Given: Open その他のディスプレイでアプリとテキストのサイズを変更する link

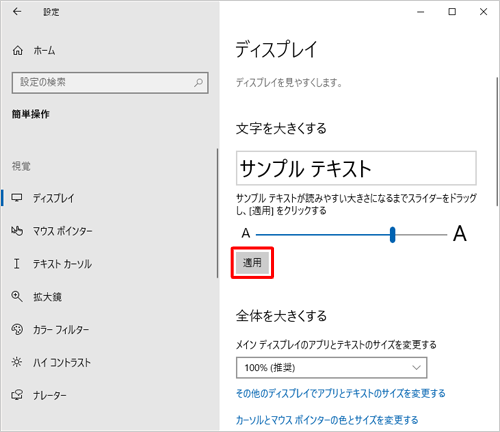Looking at the screenshot, I should 341,393.
